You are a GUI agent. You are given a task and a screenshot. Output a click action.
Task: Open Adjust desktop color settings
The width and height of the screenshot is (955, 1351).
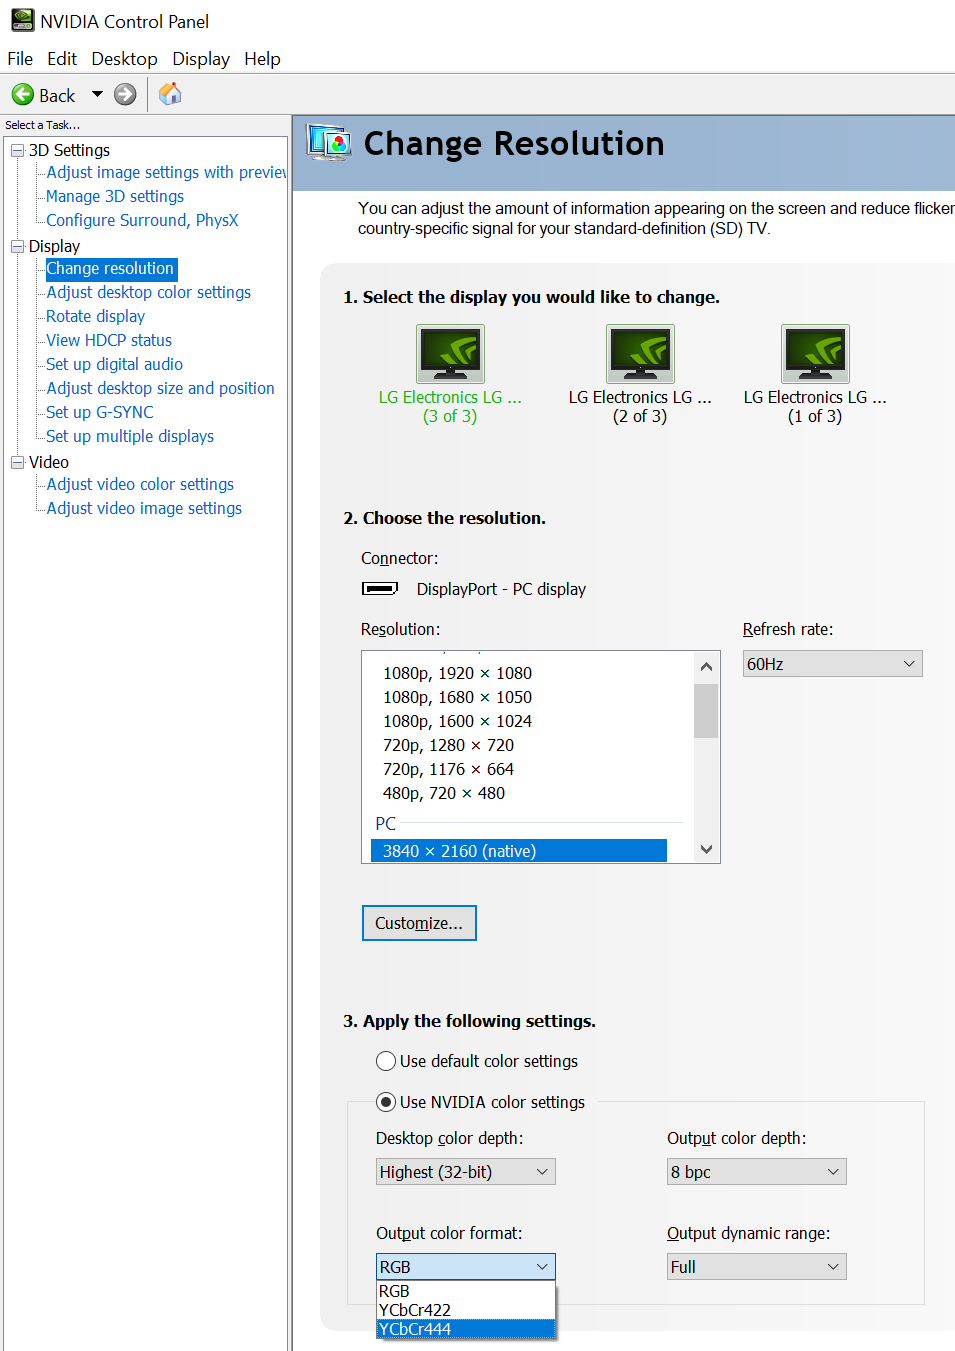click(x=149, y=292)
